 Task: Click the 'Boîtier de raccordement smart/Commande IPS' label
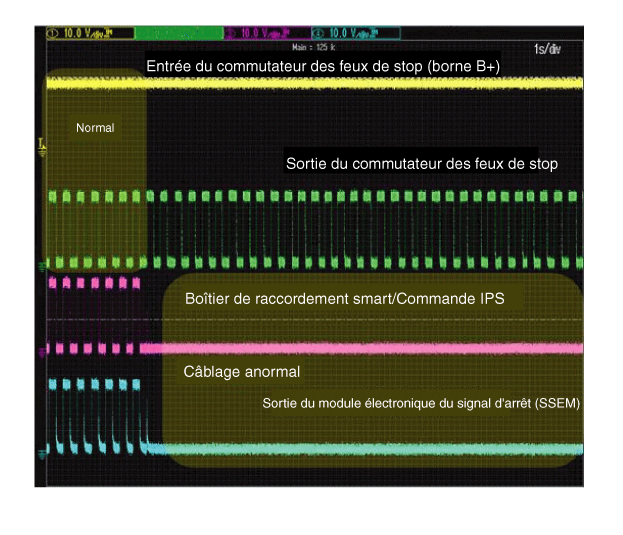[344, 299]
